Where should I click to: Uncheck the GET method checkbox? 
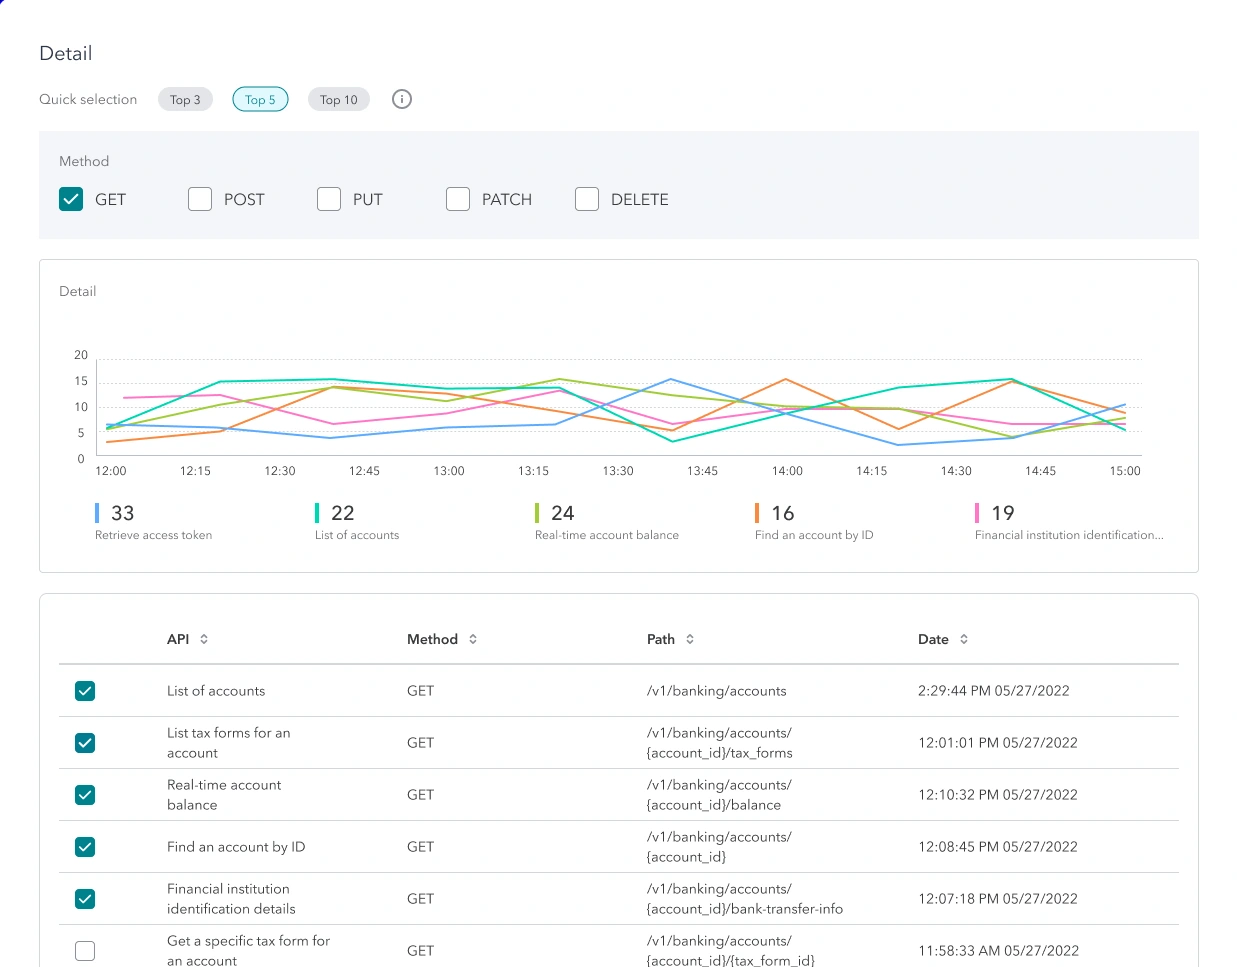pyautogui.click(x=71, y=199)
